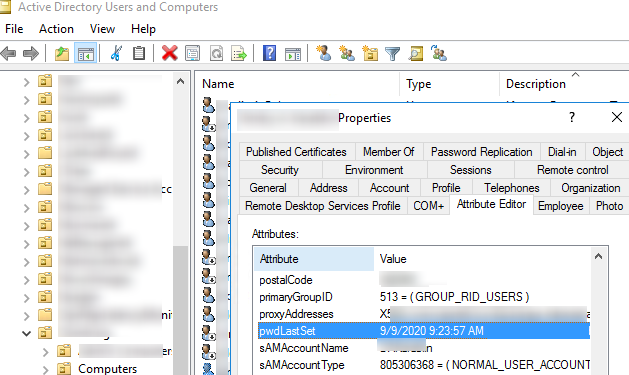Image resolution: width=629 pixels, height=375 pixels.
Task: Click the Copy clipboard toolbar icon
Action: click(139, 53)
